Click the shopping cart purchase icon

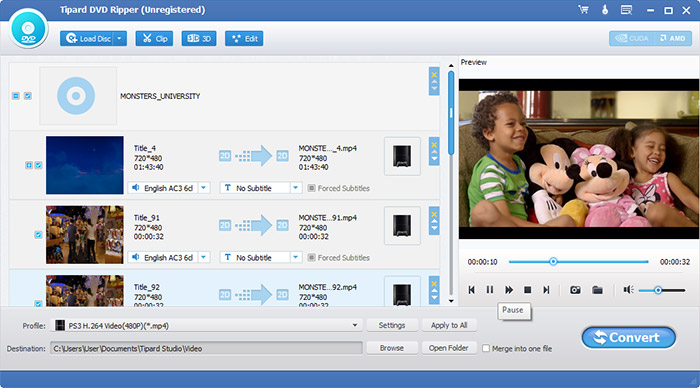(x=583, y=10)
